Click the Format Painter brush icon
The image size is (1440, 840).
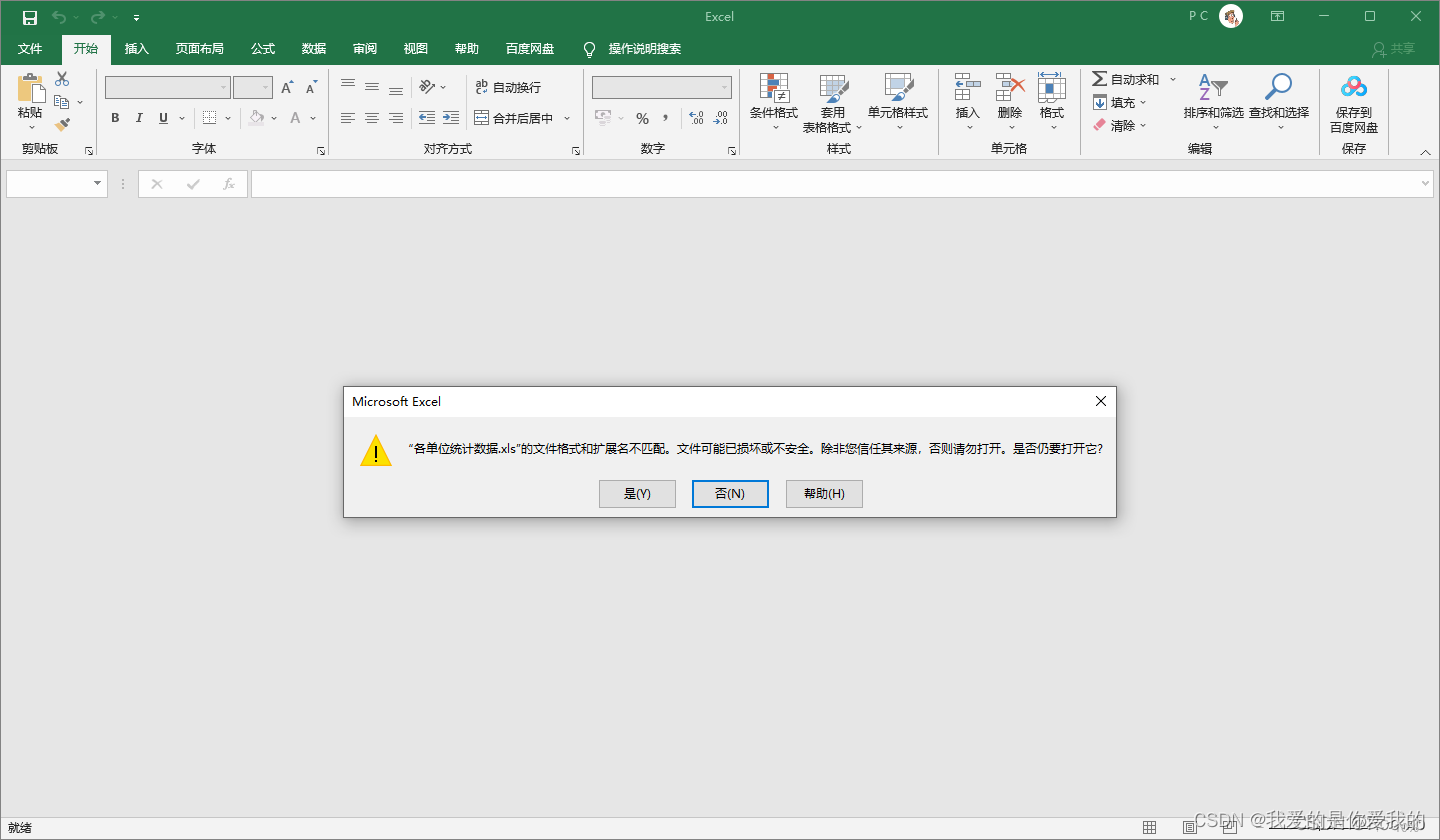pyautogui.click(x=62, y=125)
